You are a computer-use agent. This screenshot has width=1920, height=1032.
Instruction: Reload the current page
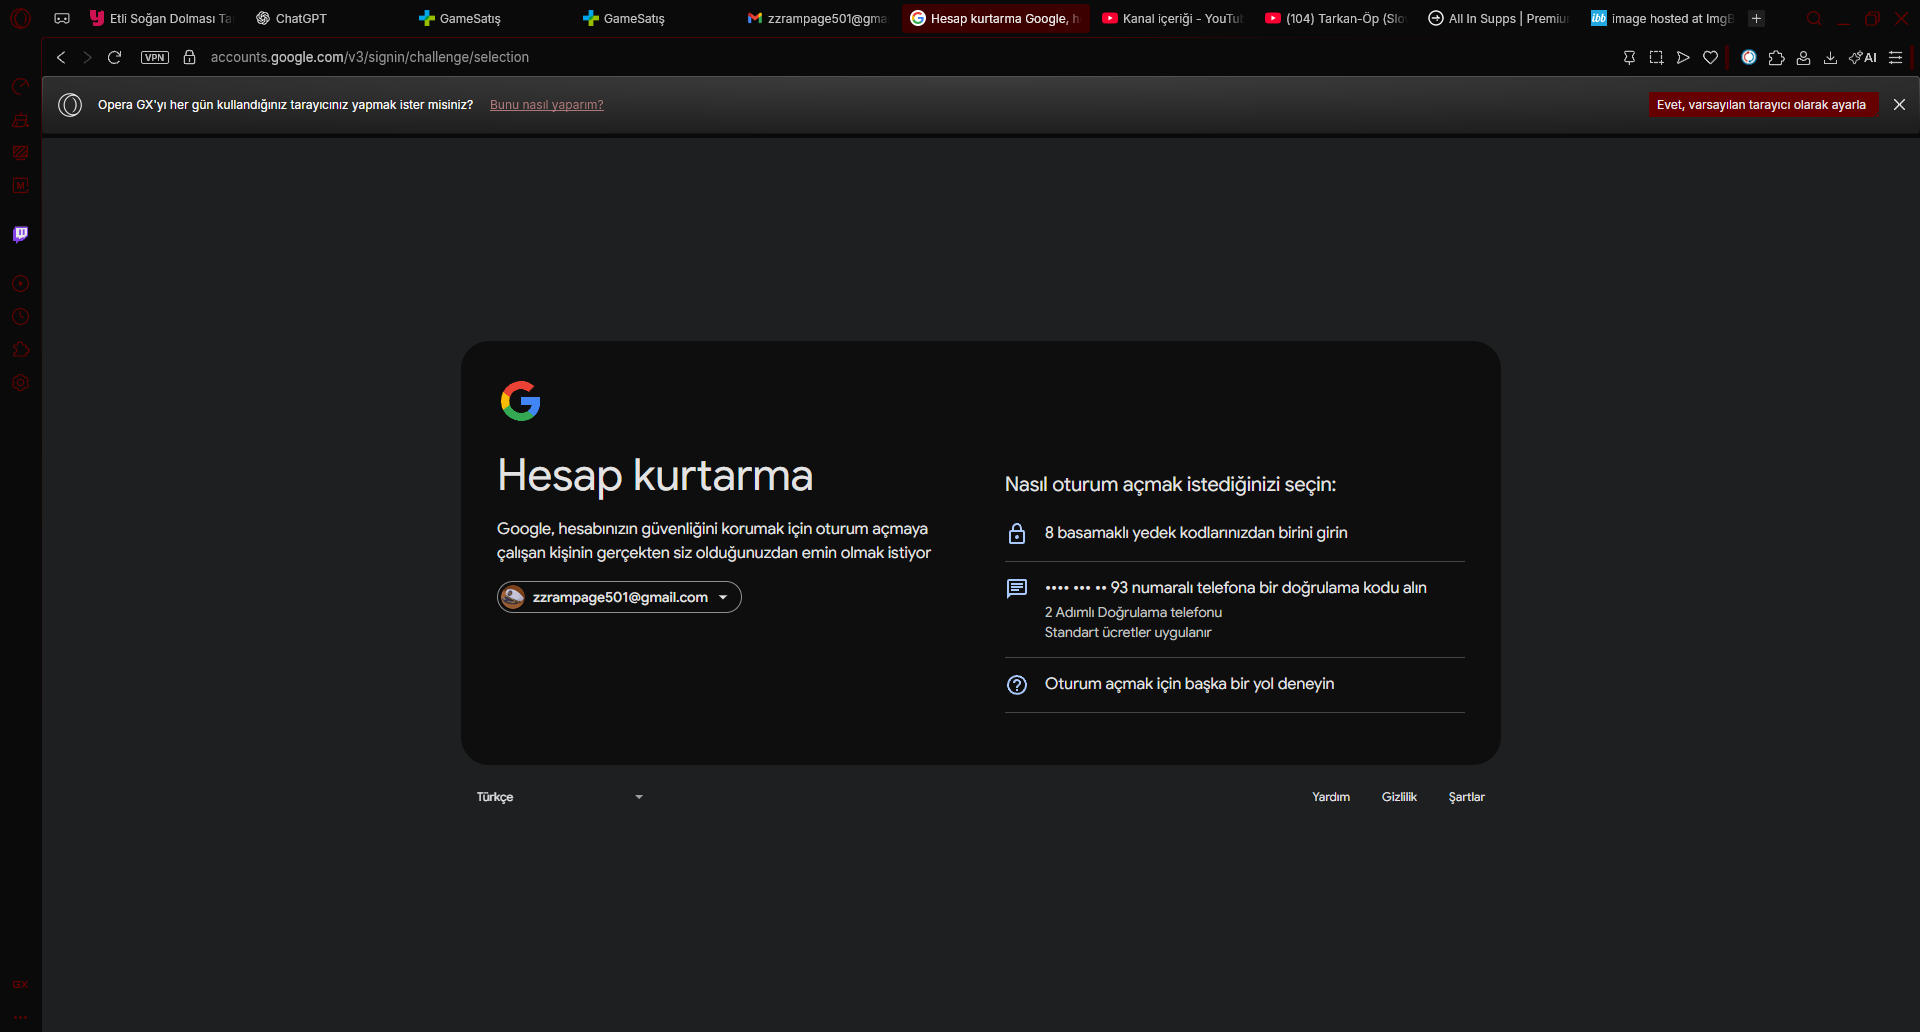pos(115,57)
